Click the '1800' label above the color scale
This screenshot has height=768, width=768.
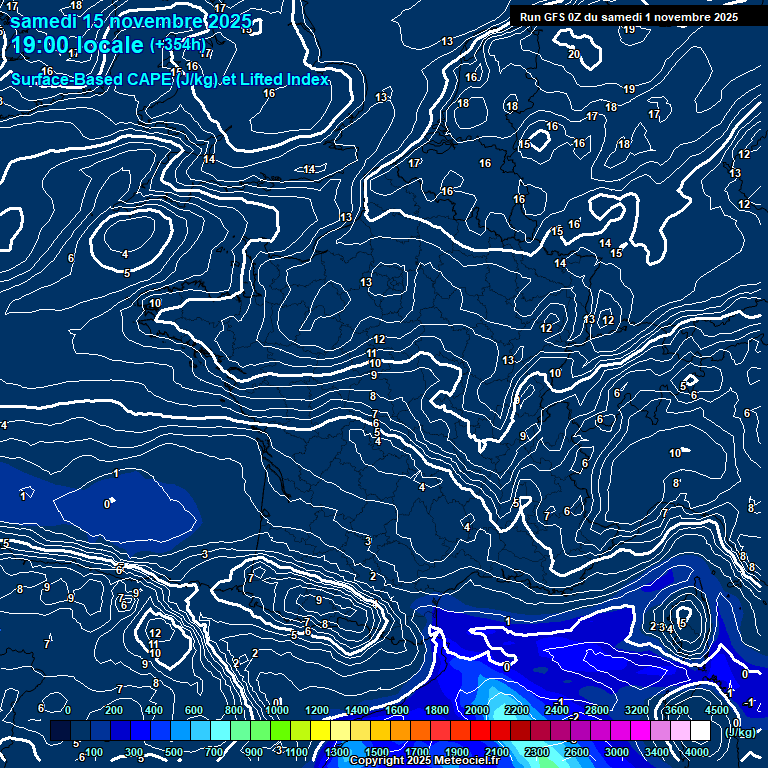437,710
